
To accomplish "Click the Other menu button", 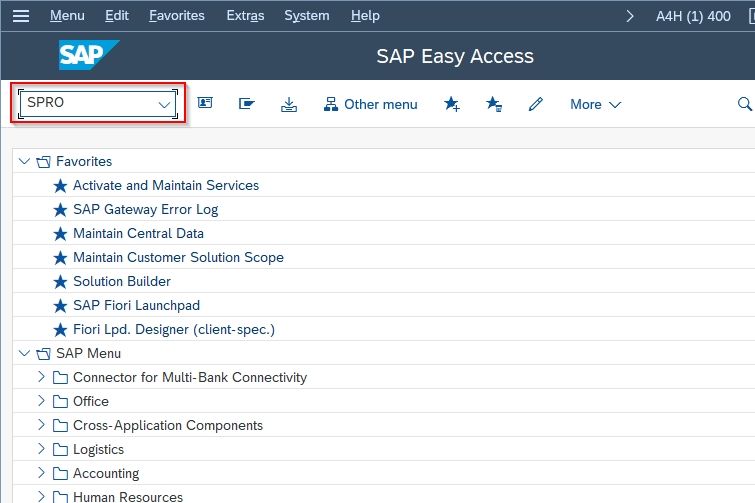I will coord(370,104).
